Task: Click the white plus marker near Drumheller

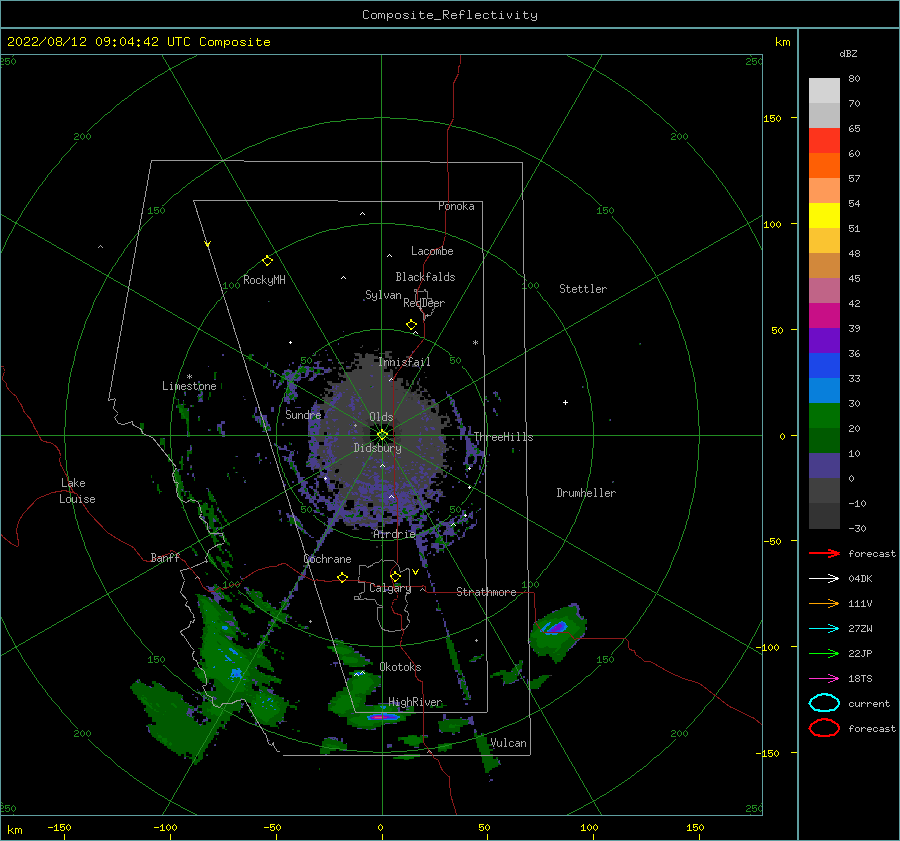Action: (x=565, y=402)
